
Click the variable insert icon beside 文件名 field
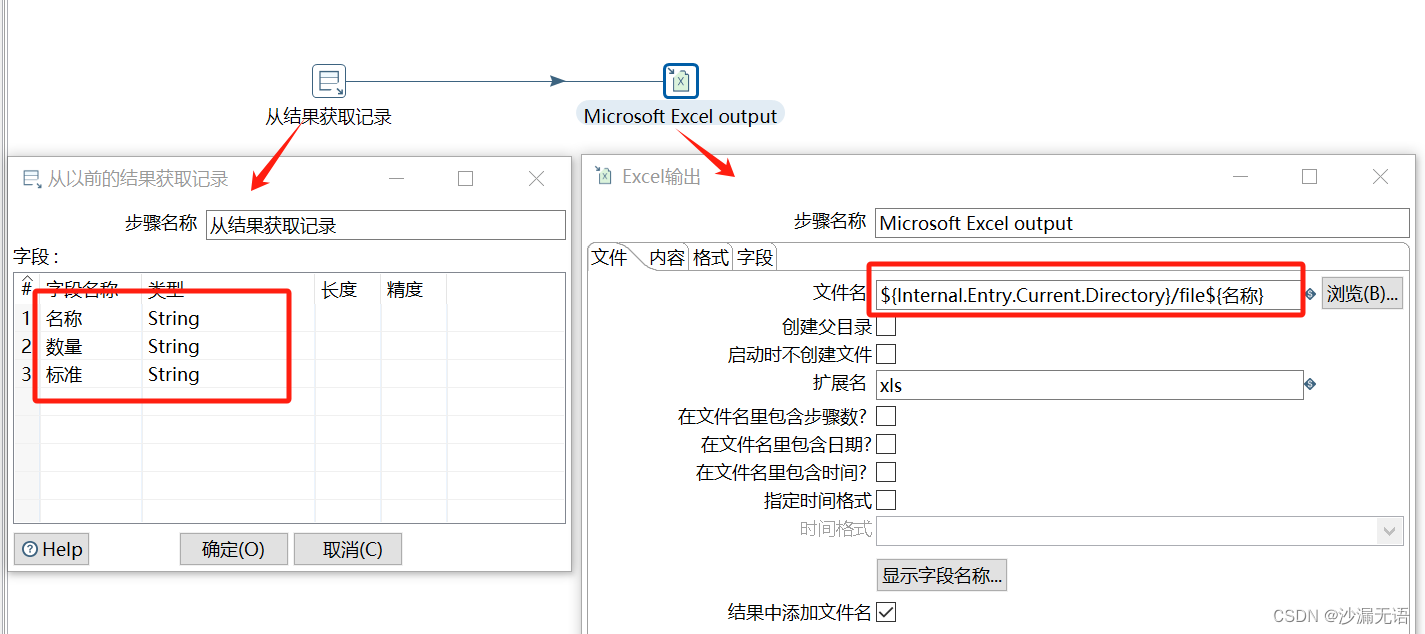click(1310, 293)
